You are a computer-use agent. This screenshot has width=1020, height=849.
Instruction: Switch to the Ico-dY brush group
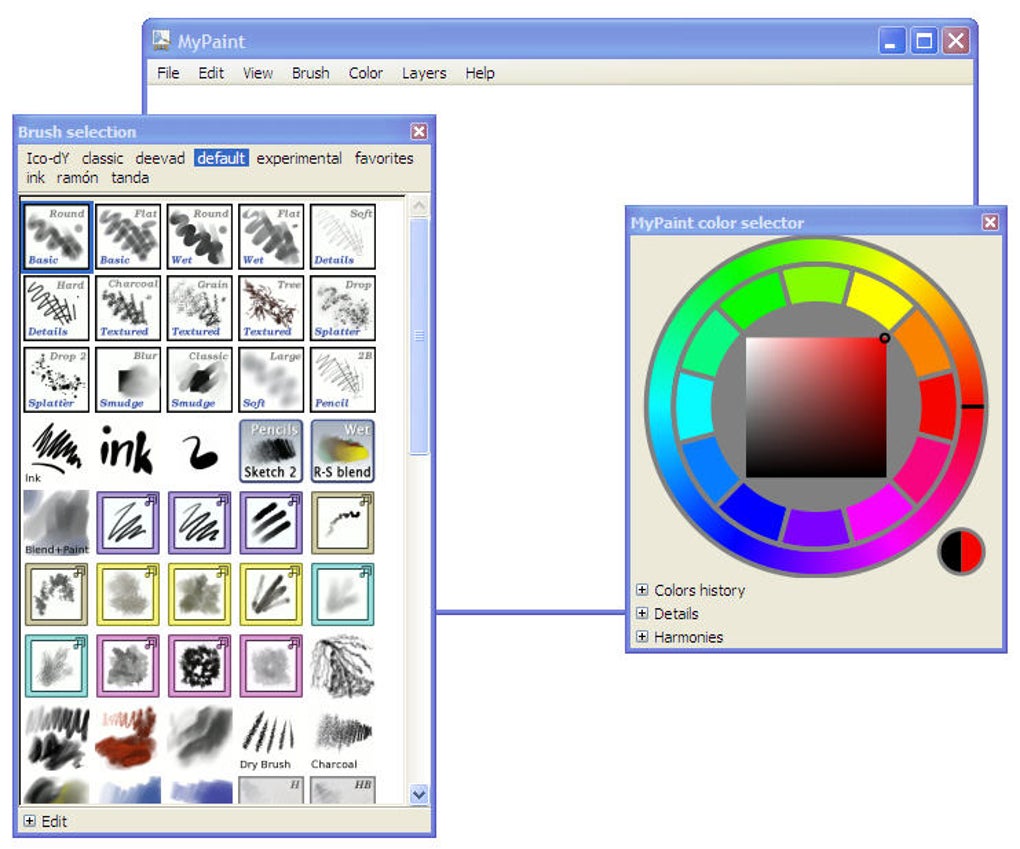47,158
